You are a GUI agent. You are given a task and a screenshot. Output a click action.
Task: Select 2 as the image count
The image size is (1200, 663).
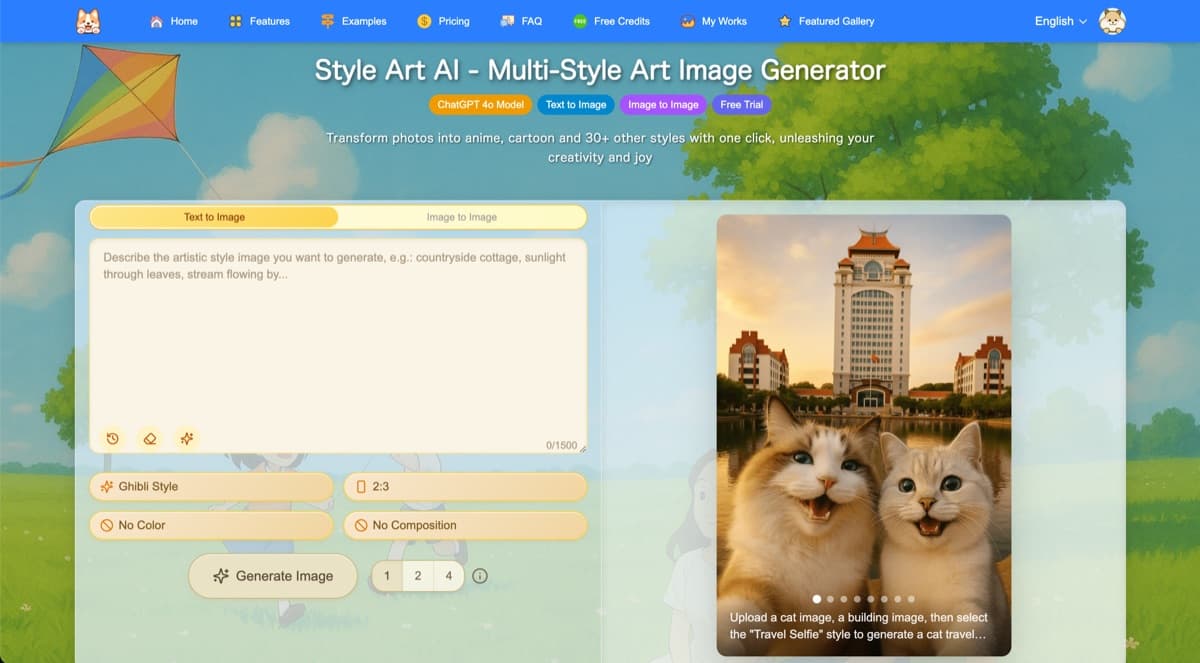417,576
